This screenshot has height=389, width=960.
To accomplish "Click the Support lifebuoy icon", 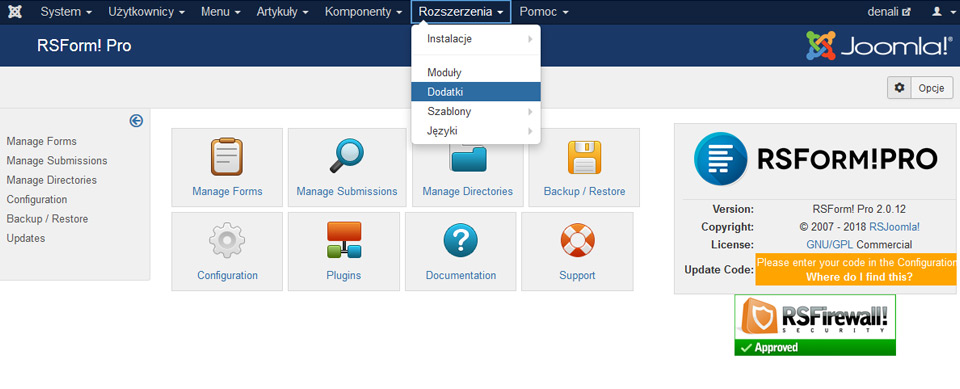I will pos(577,240).
